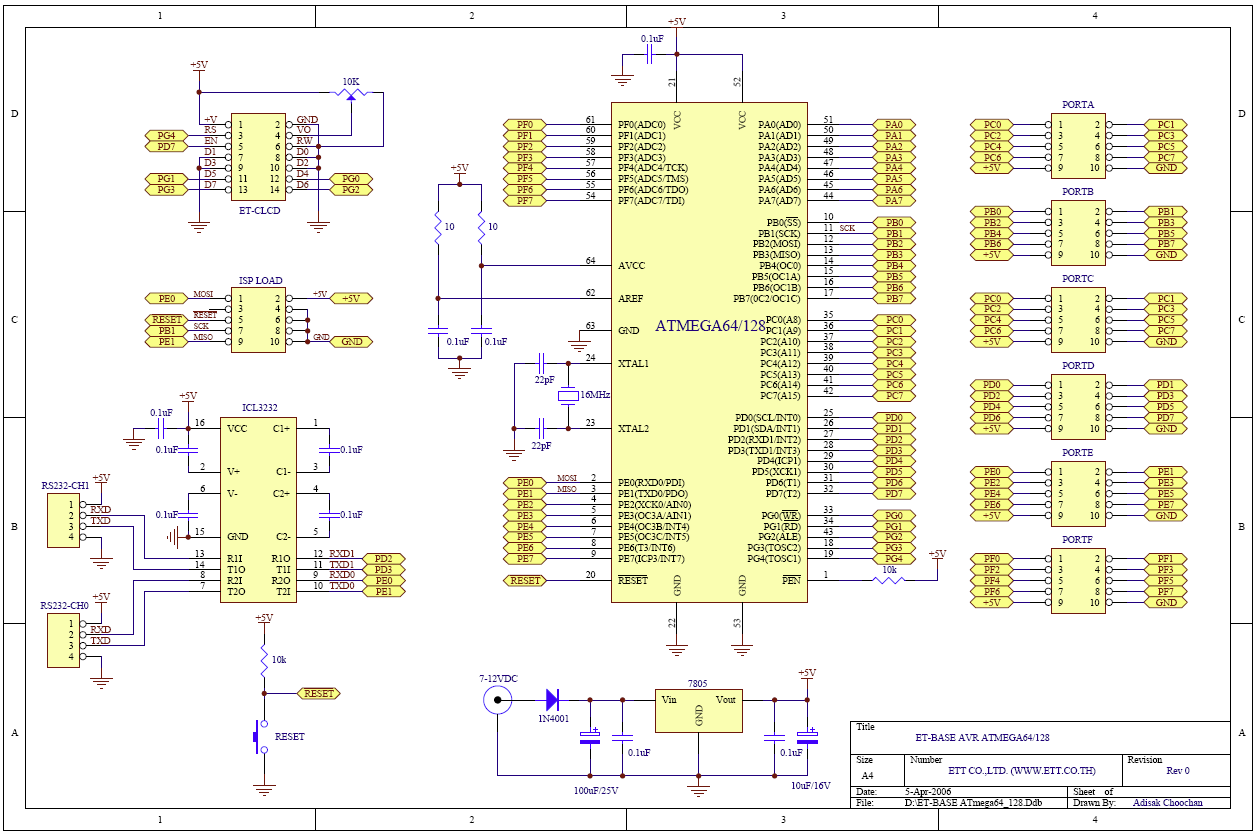Click the sheet size value 'A4'
Viewport: 1257px width, 834px height.
click(x=867, y=775)
